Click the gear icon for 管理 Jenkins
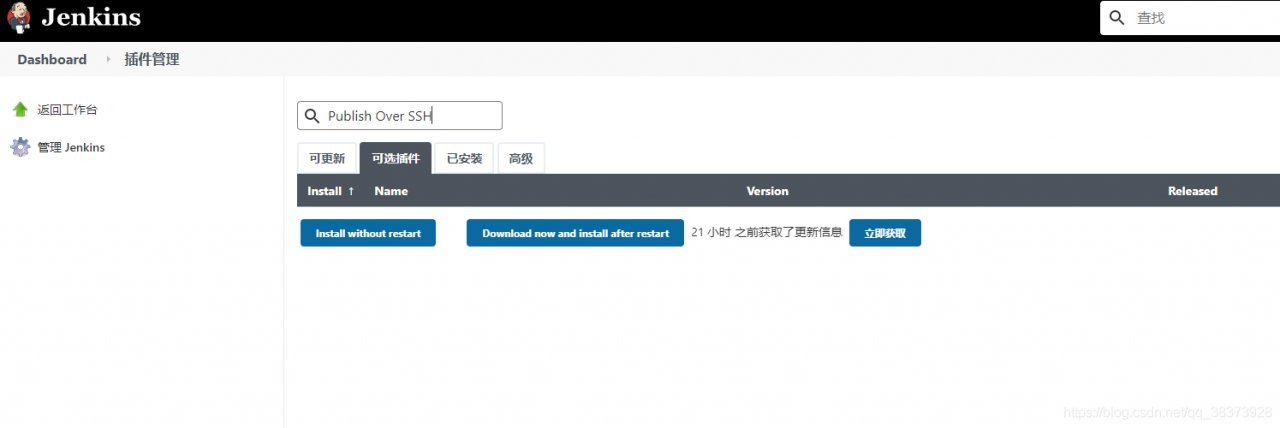This screenshot has width=1280, height=428. (20, 147)
